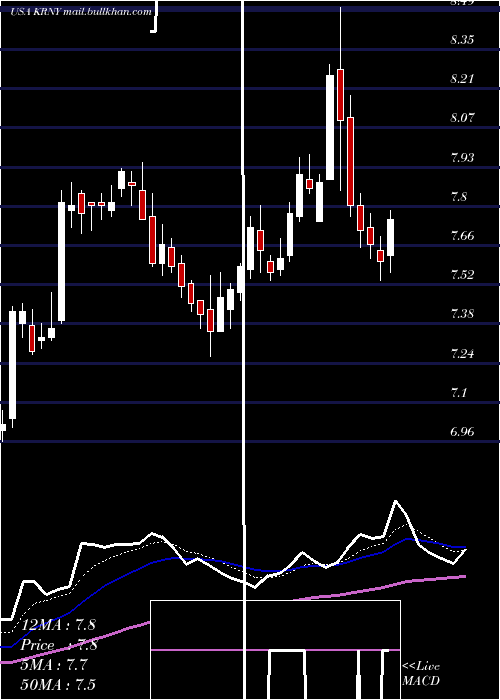
Task: Select the 7.93 price axis label
Action: [462, 157]
